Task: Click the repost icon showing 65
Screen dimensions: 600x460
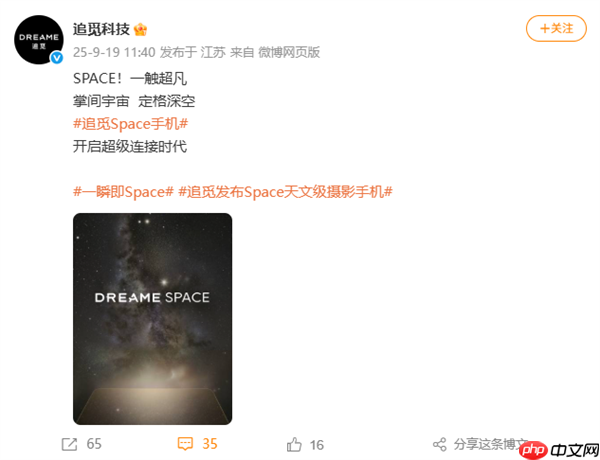Action: (x=69, y=444)
